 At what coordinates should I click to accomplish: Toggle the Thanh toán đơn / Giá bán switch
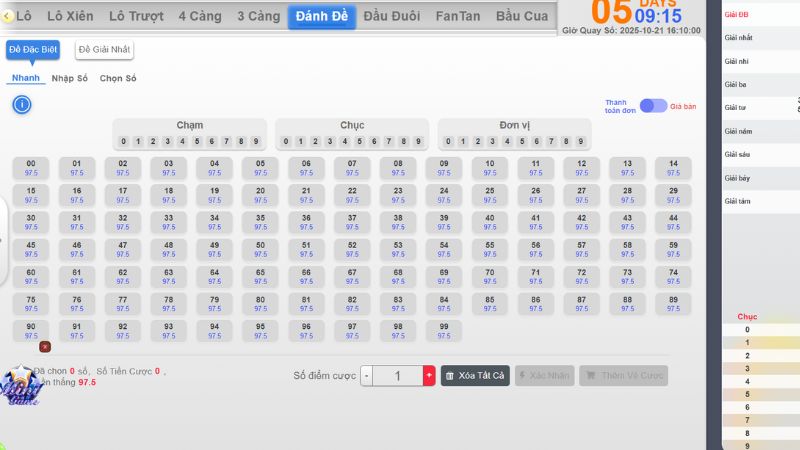tap(653, 106)
